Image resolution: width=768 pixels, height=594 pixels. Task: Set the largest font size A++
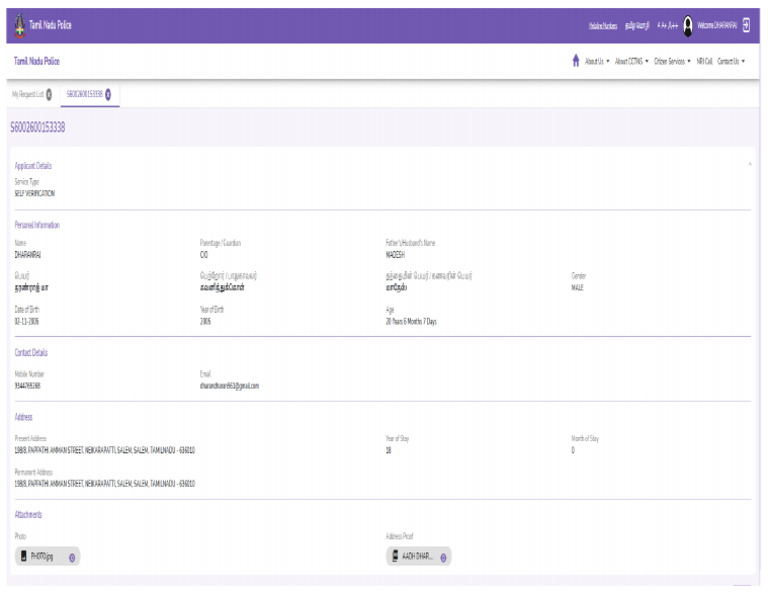673,25
